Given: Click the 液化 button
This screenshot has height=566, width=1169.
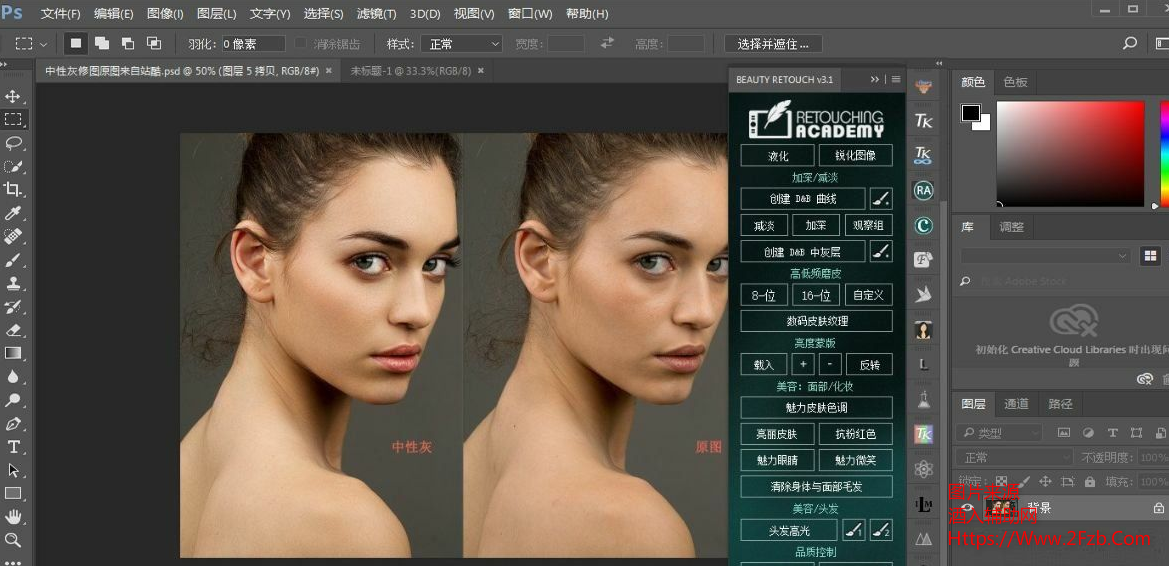Looking at the screenshot, I should click(x=778, y=156).
